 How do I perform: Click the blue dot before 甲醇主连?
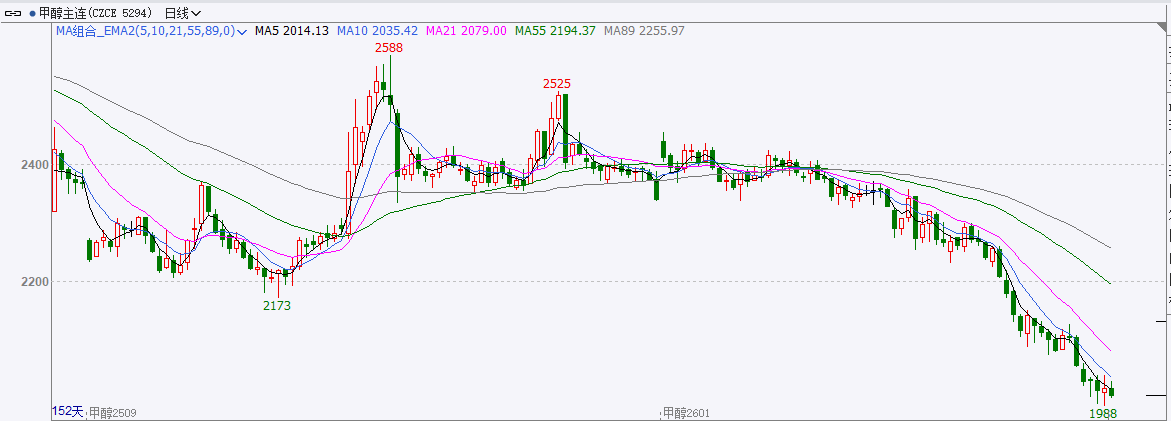pyautogui.click(x=31, y=13)
